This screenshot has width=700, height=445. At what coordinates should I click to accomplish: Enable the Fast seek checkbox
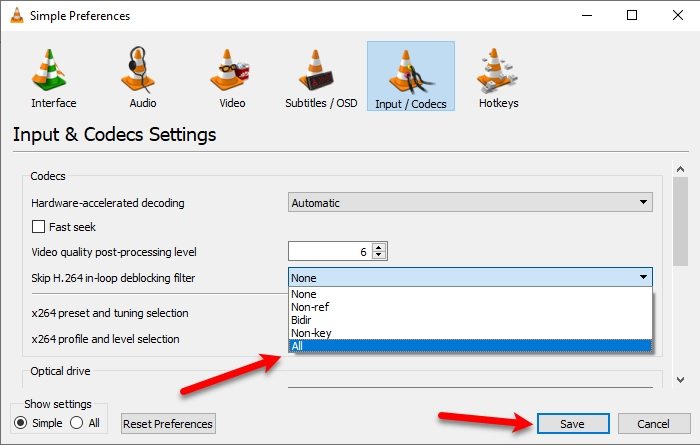tap(38, 227)
